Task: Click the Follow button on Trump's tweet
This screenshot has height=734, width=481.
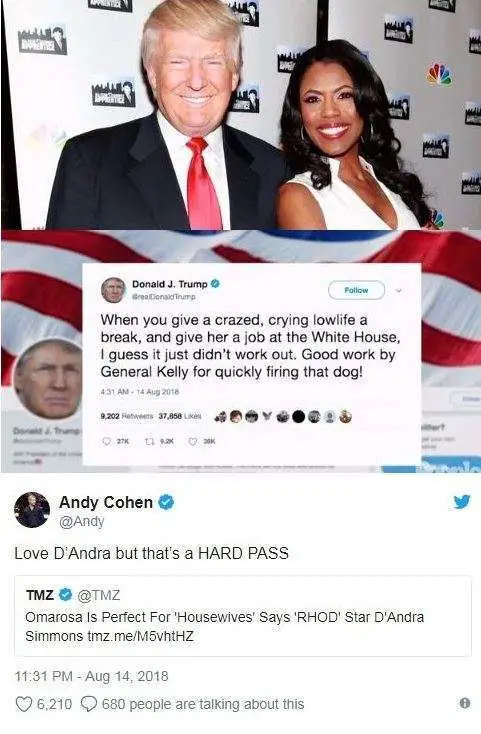Action: (357, 290)
